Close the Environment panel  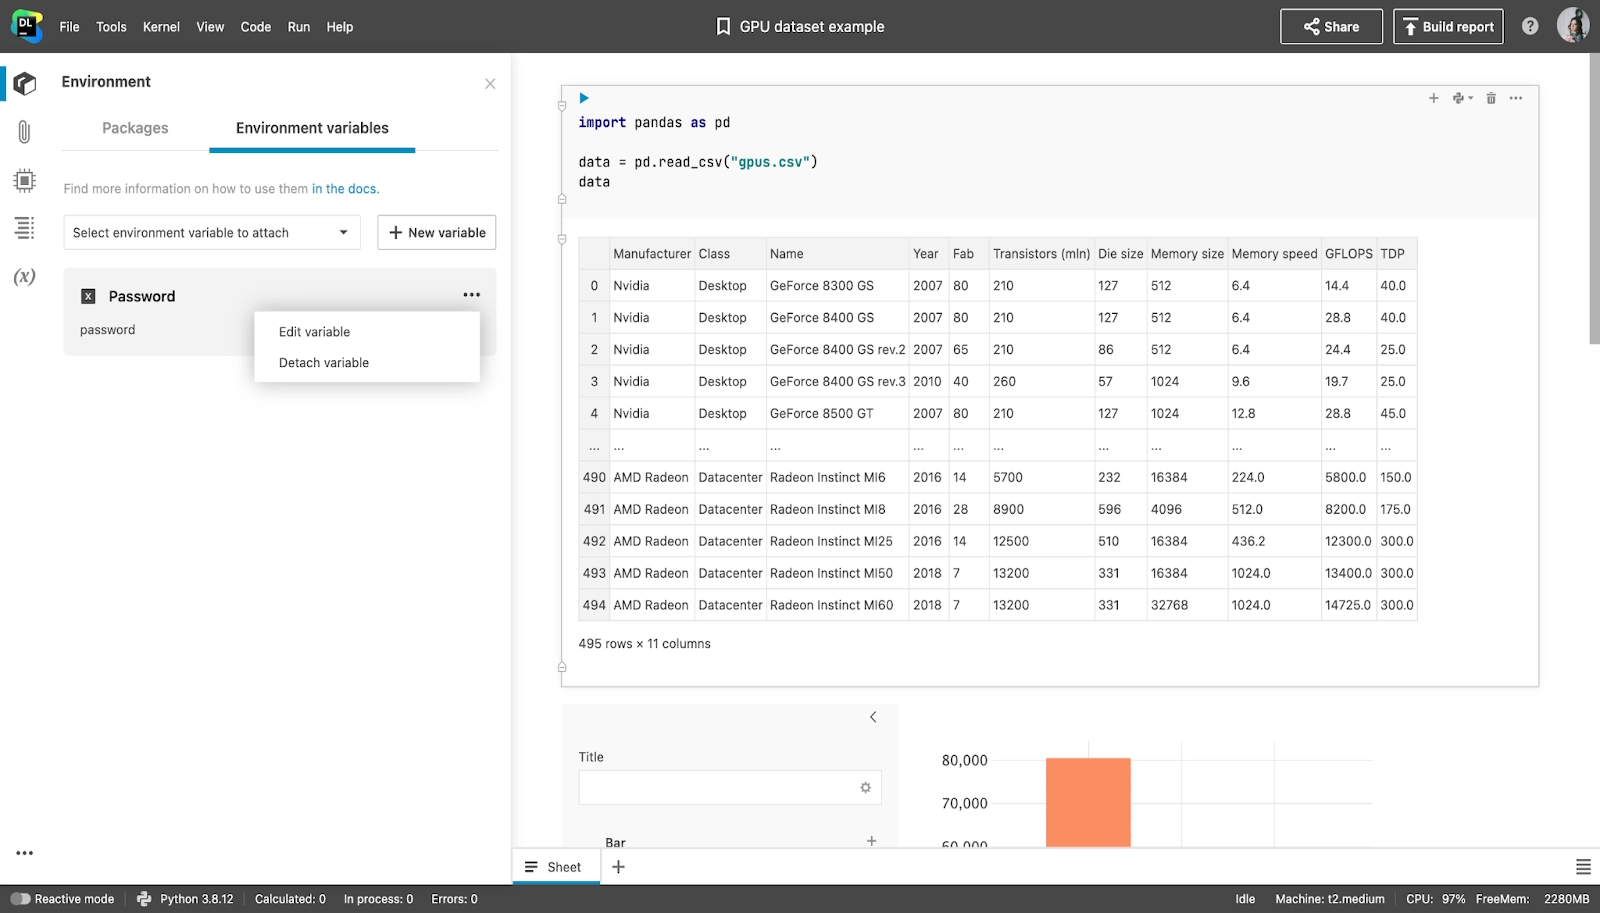click(x=490, y=84)
